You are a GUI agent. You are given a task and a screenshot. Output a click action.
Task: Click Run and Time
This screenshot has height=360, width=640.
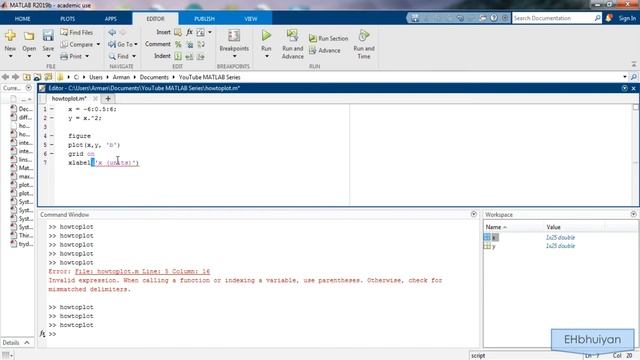(364, 44)
